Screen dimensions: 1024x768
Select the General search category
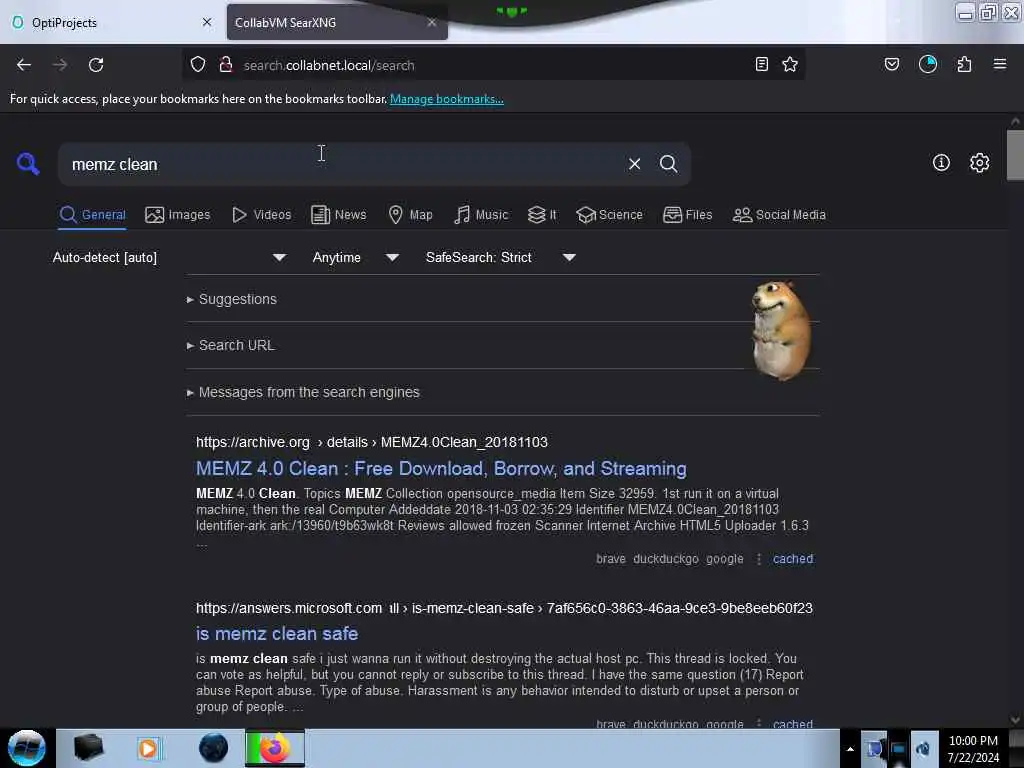pyautogui.click(x=92, y=214)
